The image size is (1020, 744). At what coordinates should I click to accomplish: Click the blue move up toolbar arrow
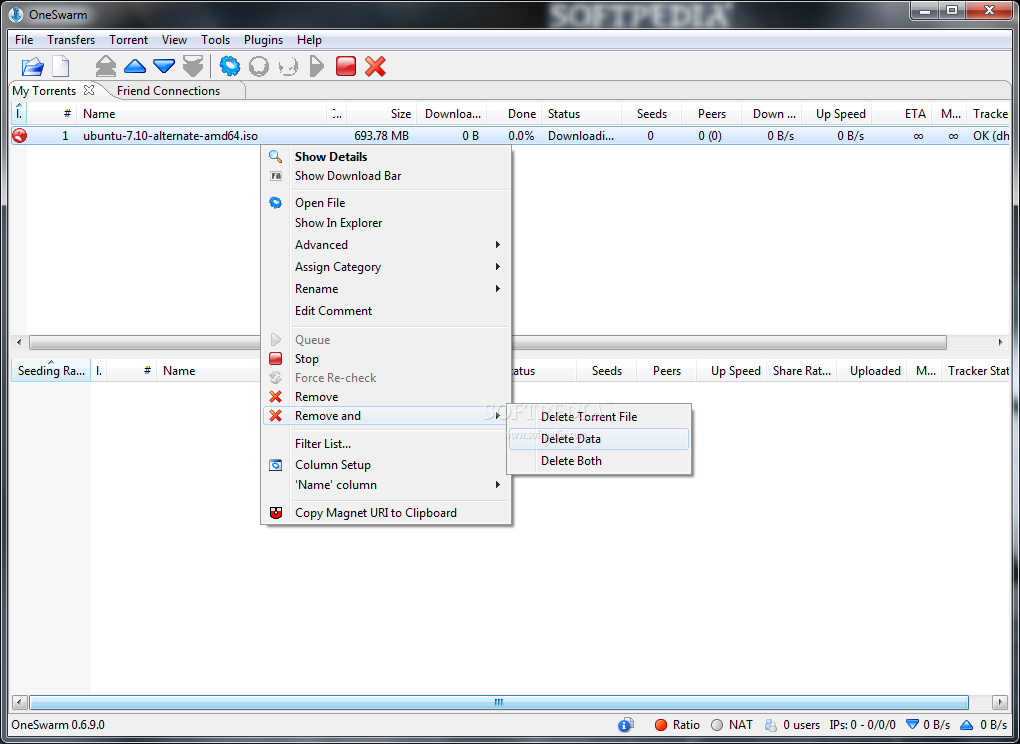pos(135,66)
